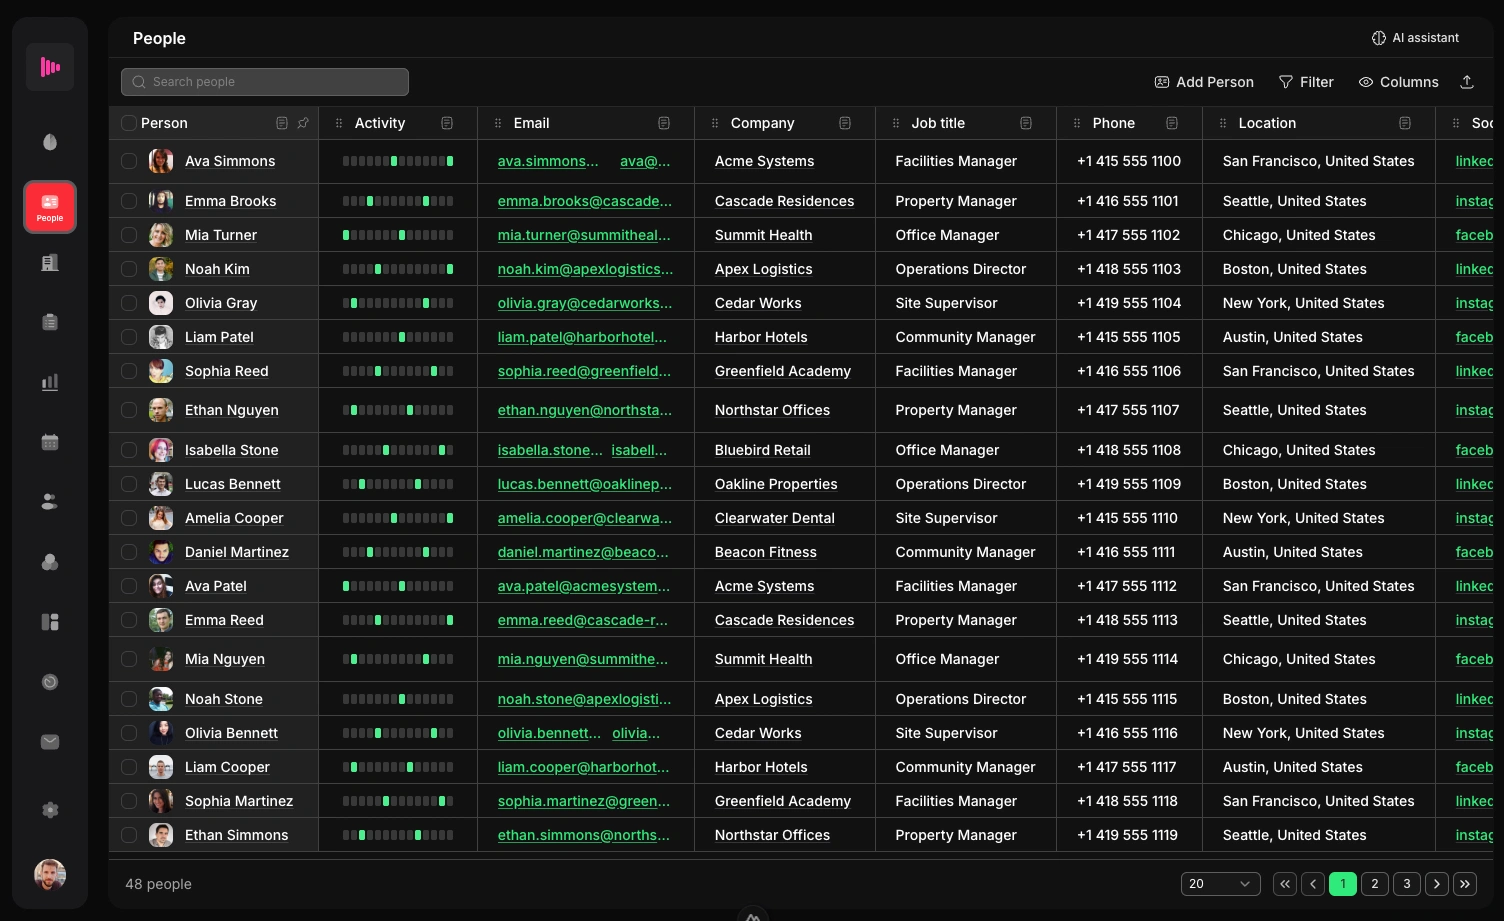Viewport: 1504px width, 921px height.
Task: Open Olivia Gray's person record
Action: click(x=221, y=303)
